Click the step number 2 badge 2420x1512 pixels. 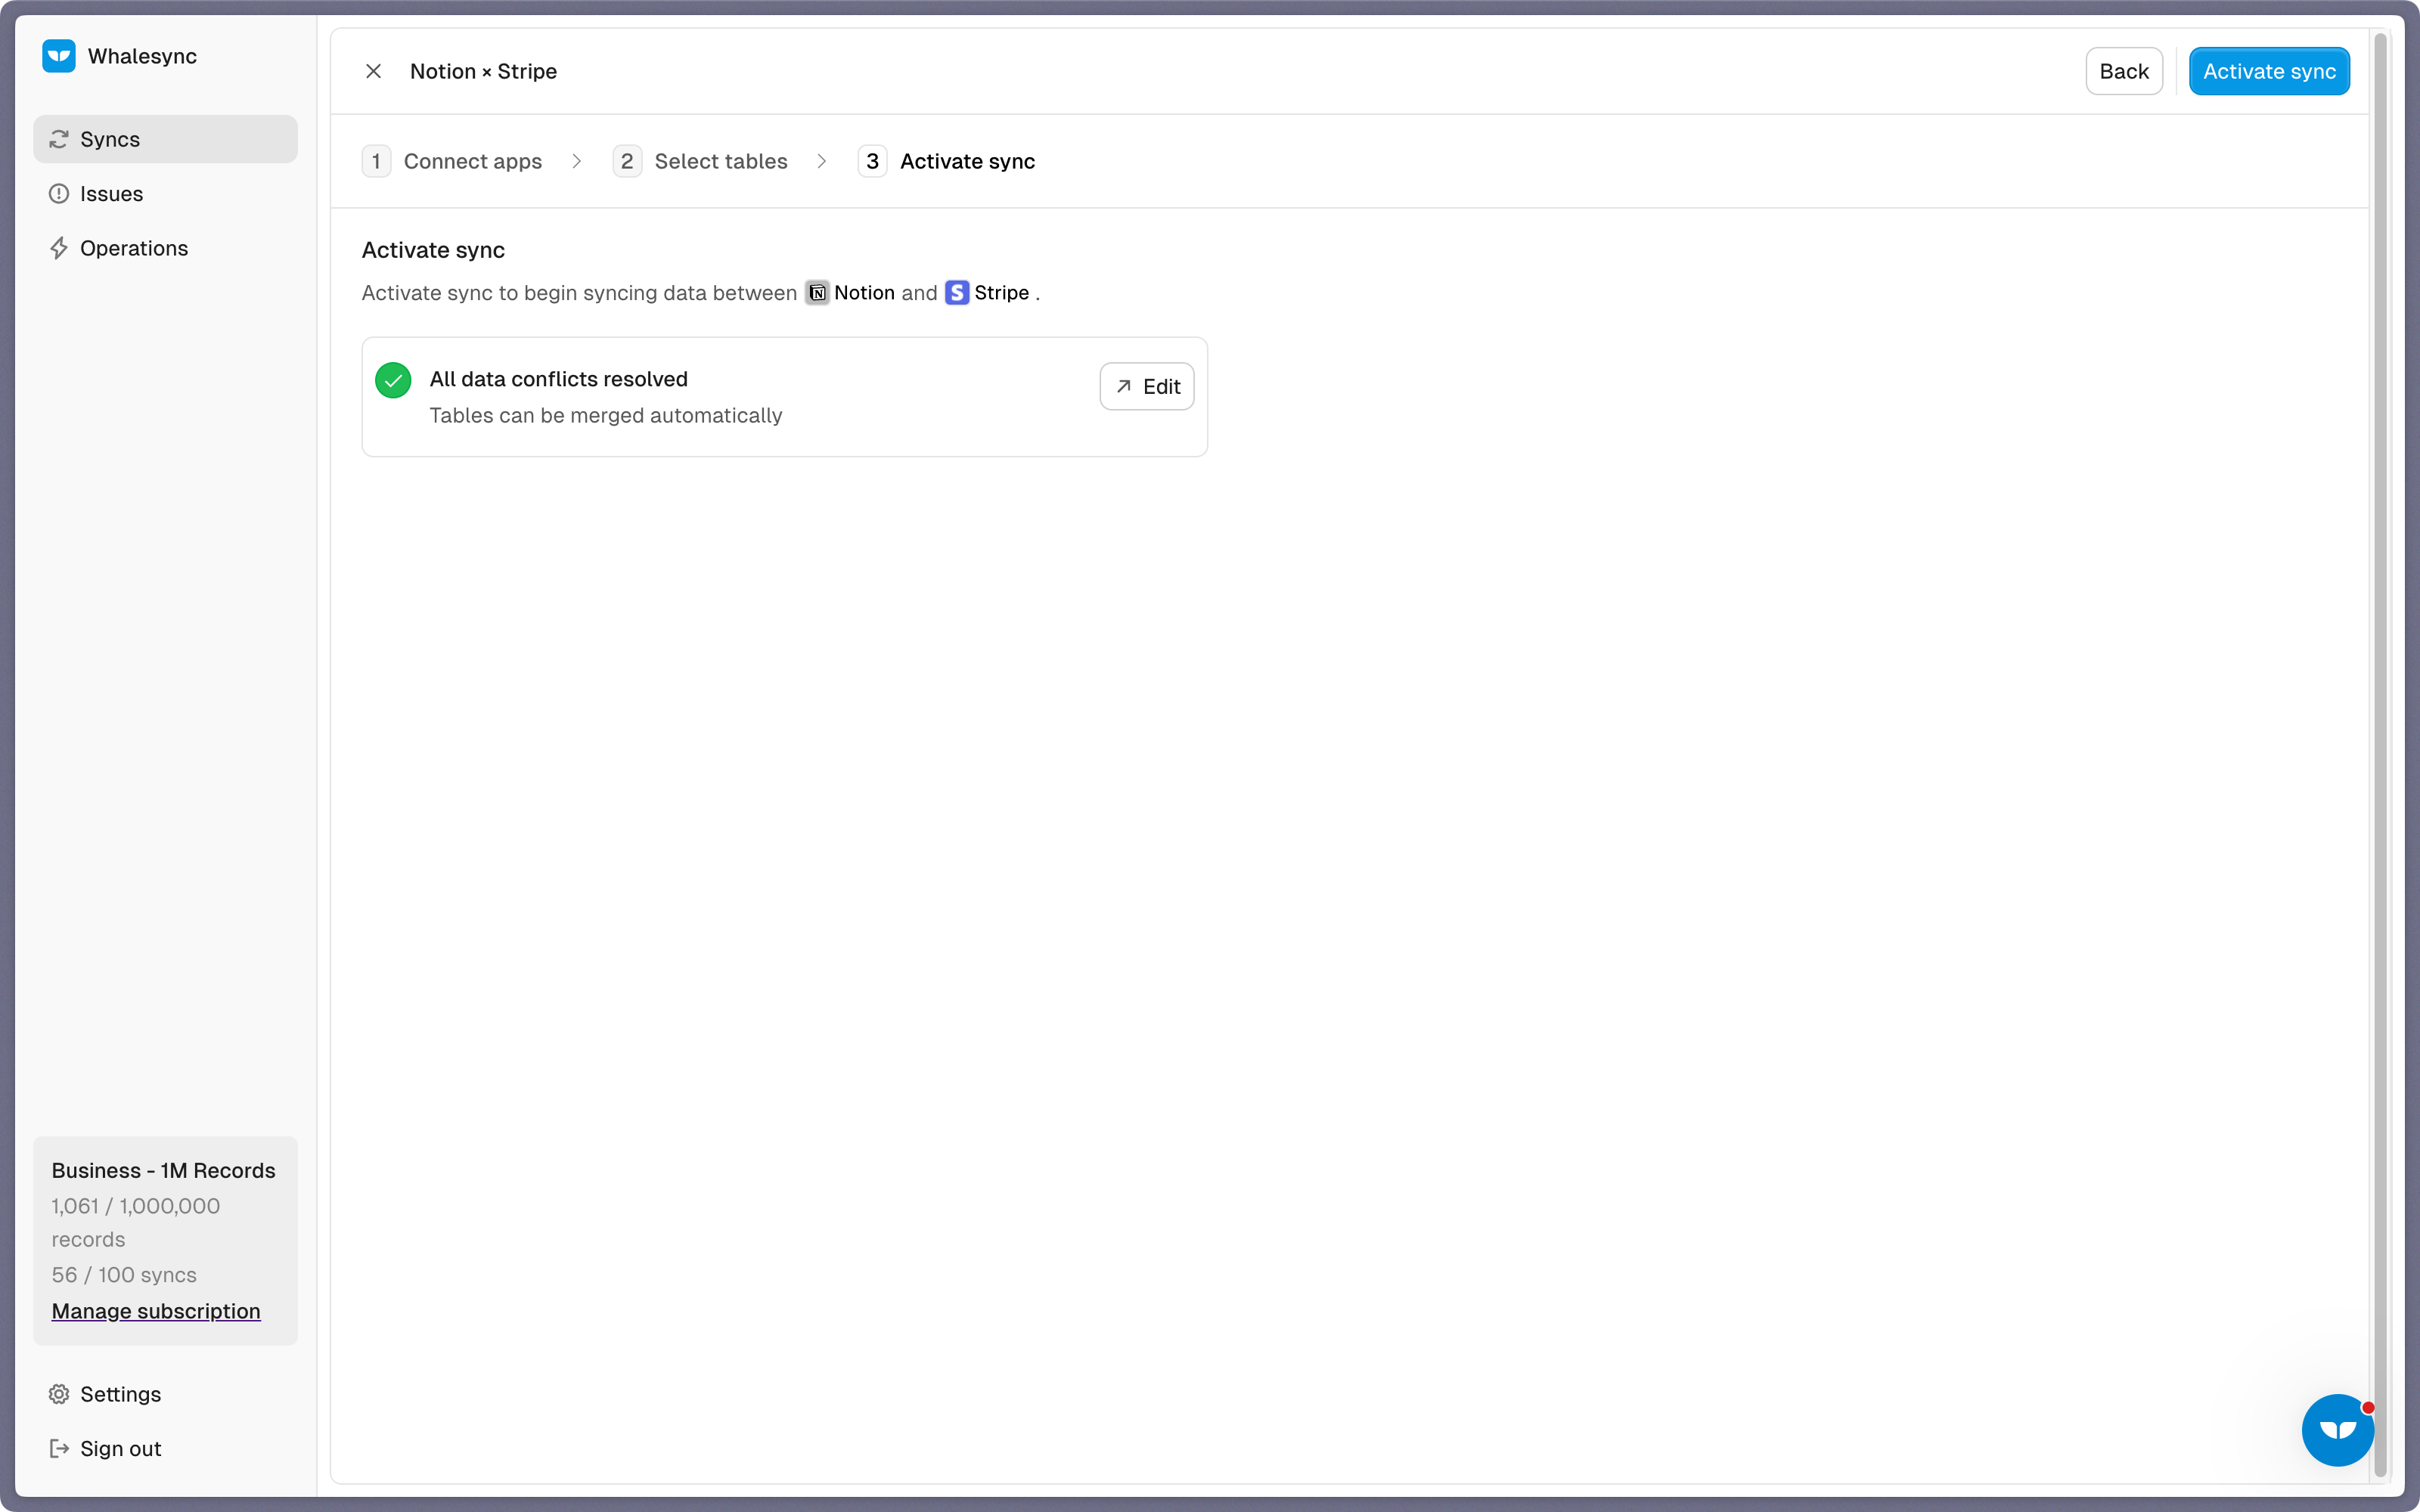tap(627, 161)
